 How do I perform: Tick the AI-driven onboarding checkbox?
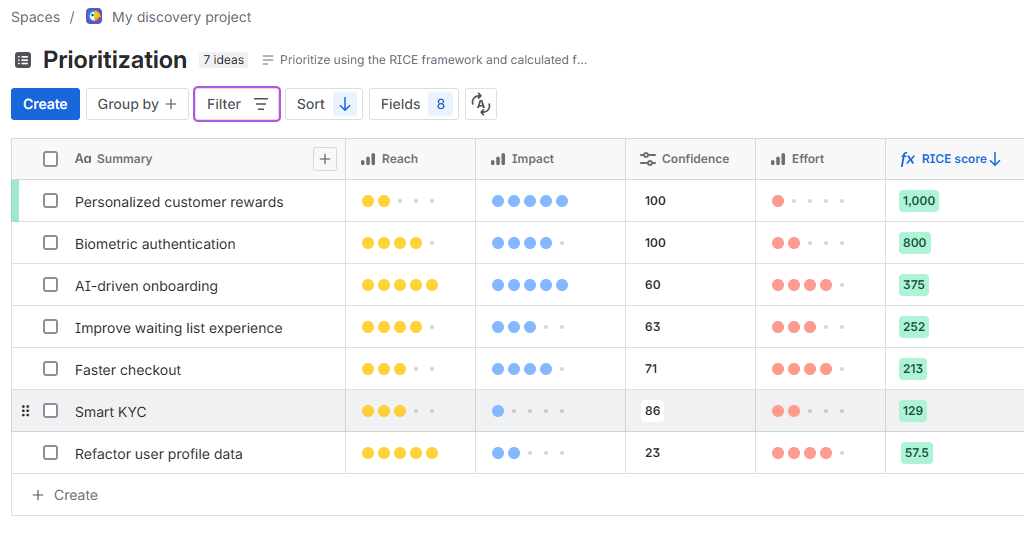pos(50,285)
